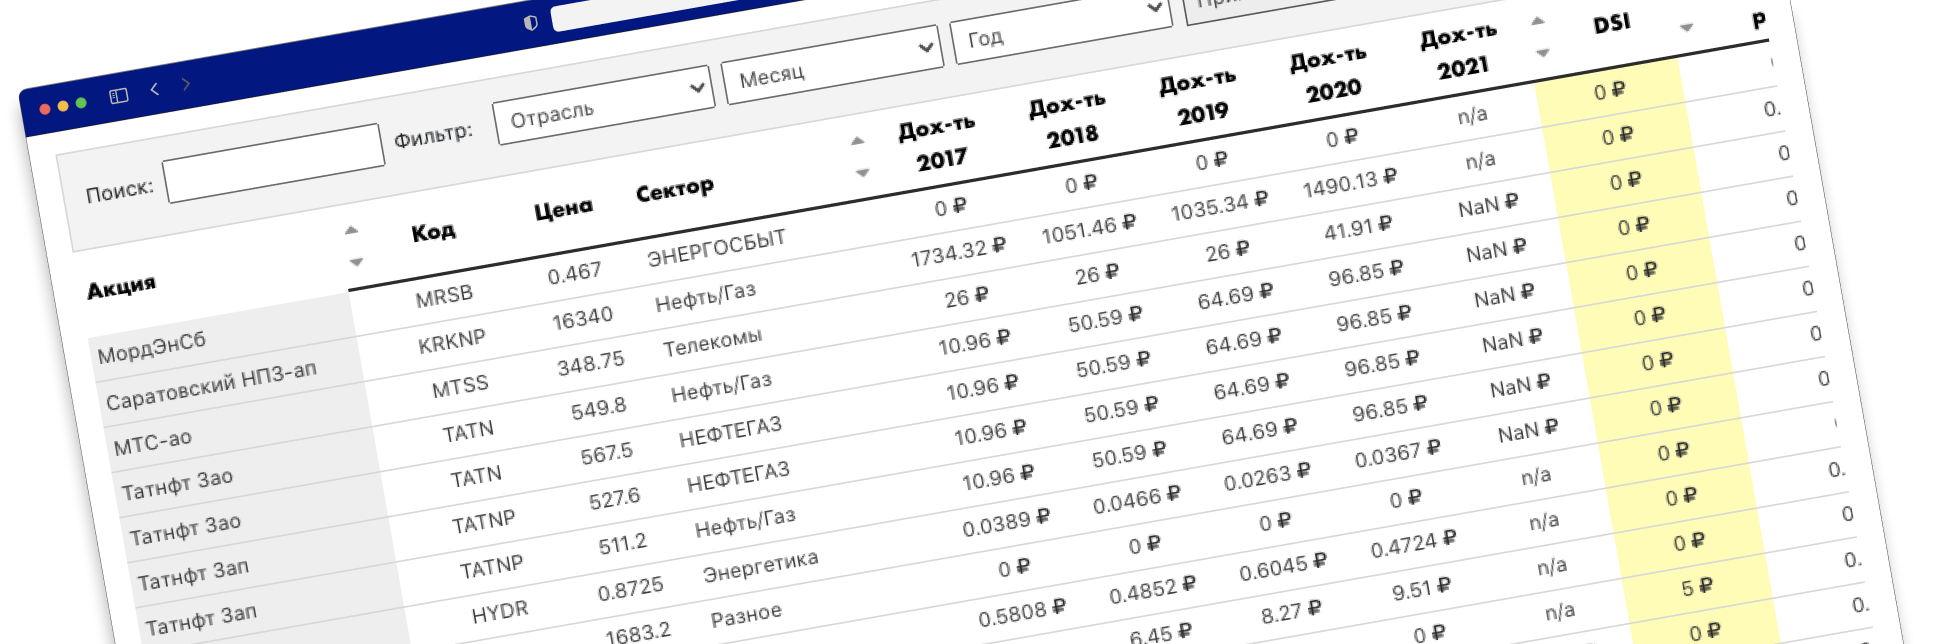The height and width of the screenshot is (644, 1939).
Task: Sort by the Дох-ть 2021 header
Action: pos(1460,51)
